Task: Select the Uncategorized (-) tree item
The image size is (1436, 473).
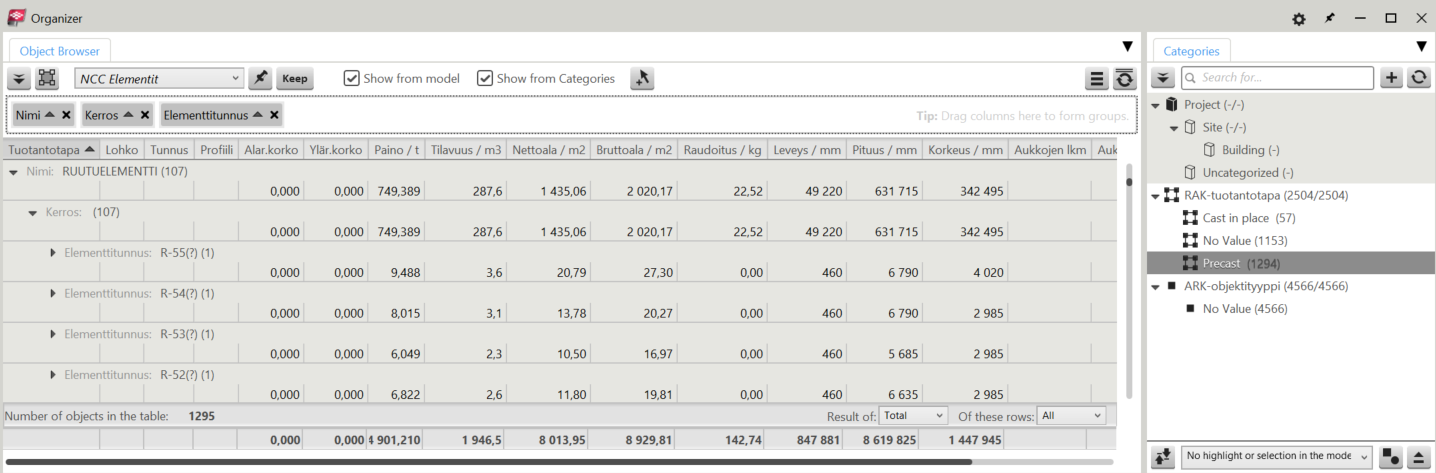Action: click(1248, 172)
